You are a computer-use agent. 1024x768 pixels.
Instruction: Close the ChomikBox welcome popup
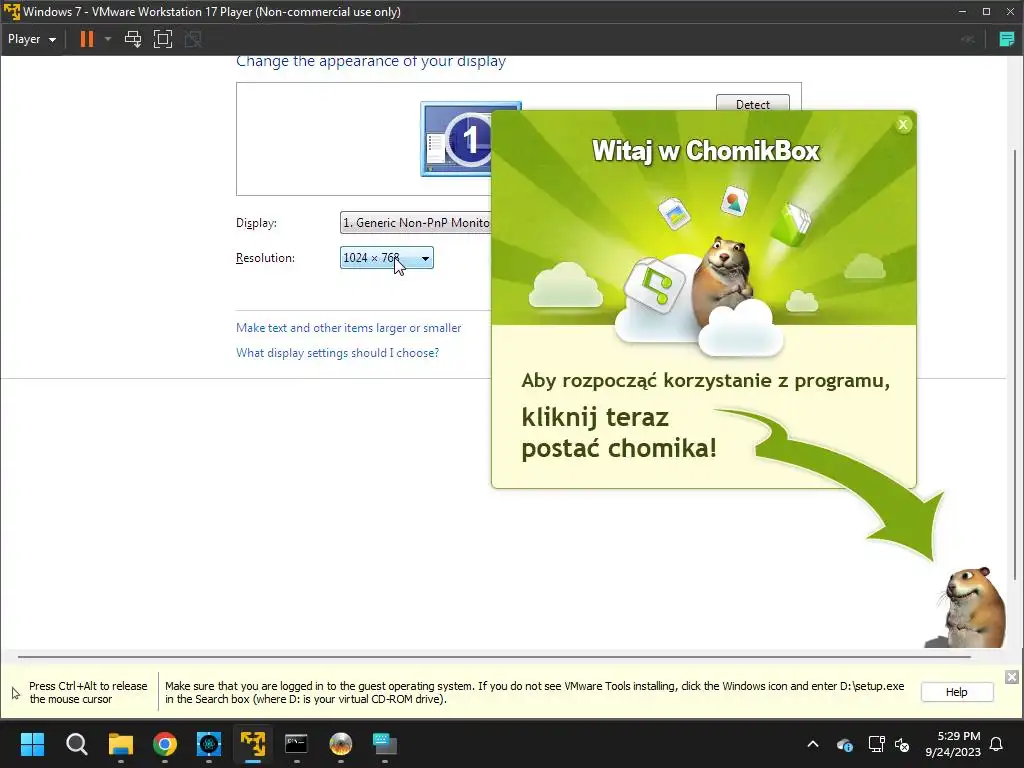(x=903, y=124)
